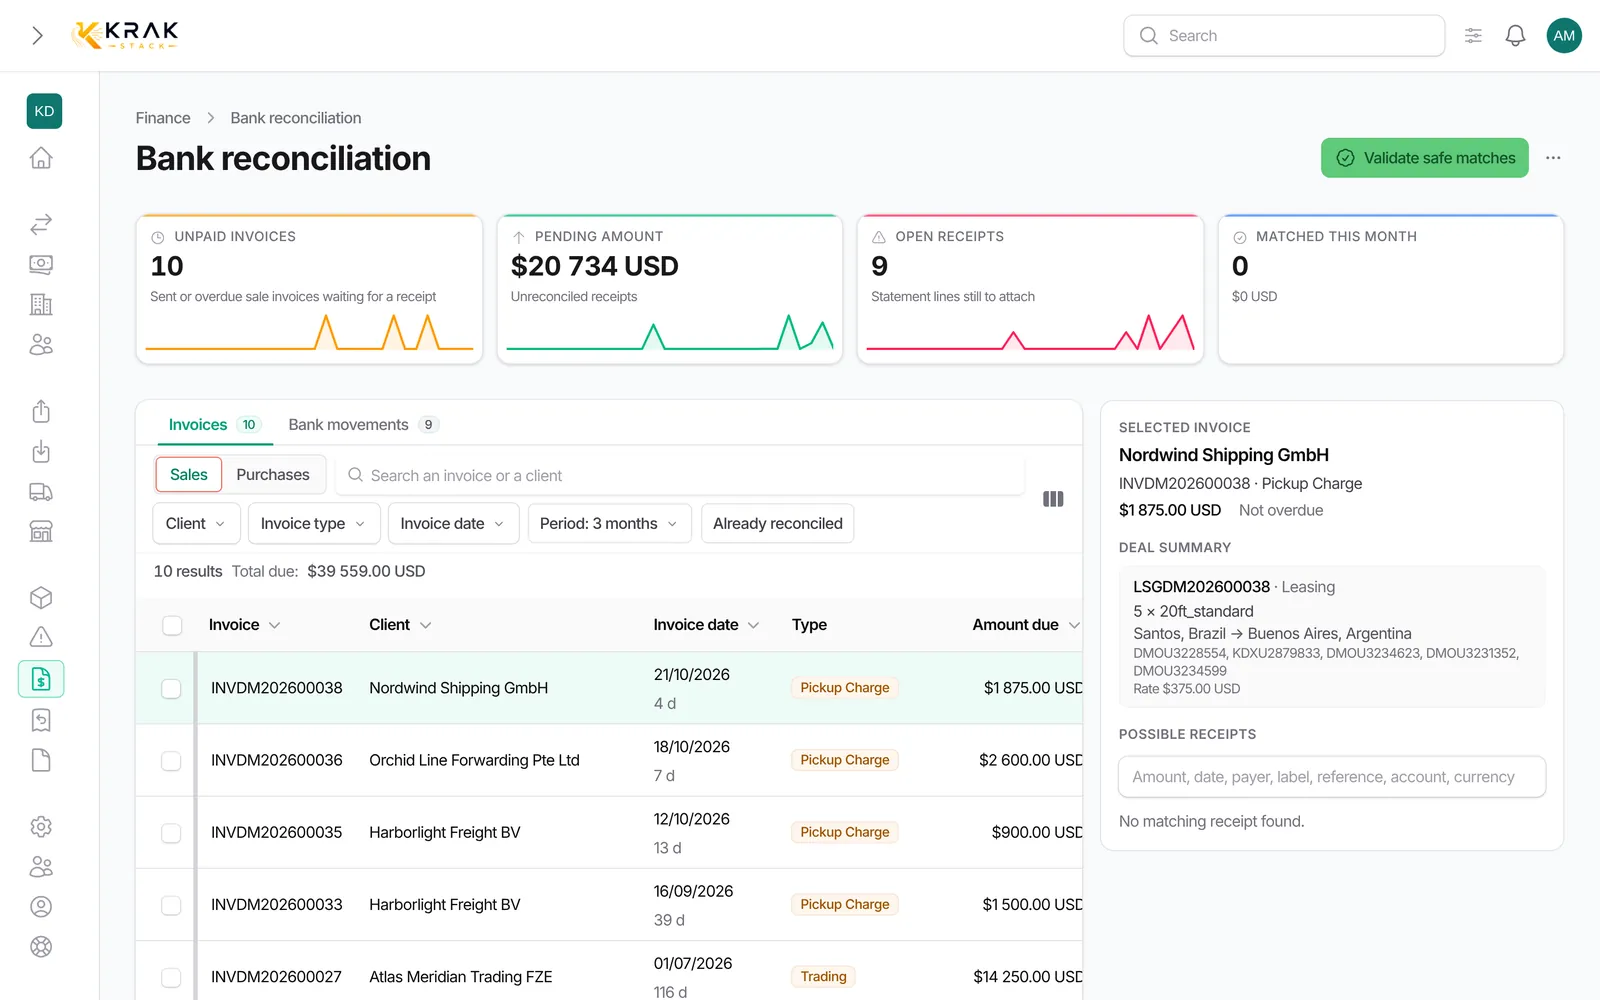This screenshot has width=1600, height=1000.
Task: Open the KD workspace badge
Action: (x=44, y=111)
